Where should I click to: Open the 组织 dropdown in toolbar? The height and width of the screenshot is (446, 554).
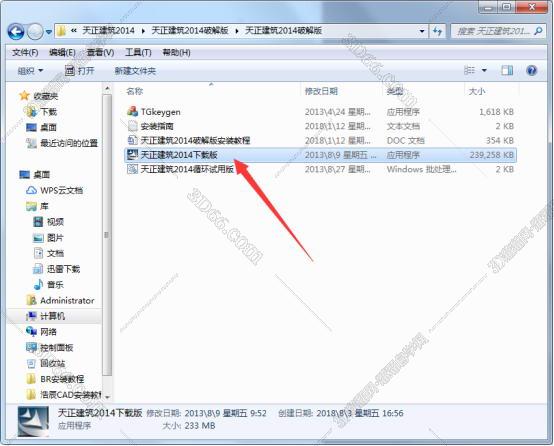[30, 71]
